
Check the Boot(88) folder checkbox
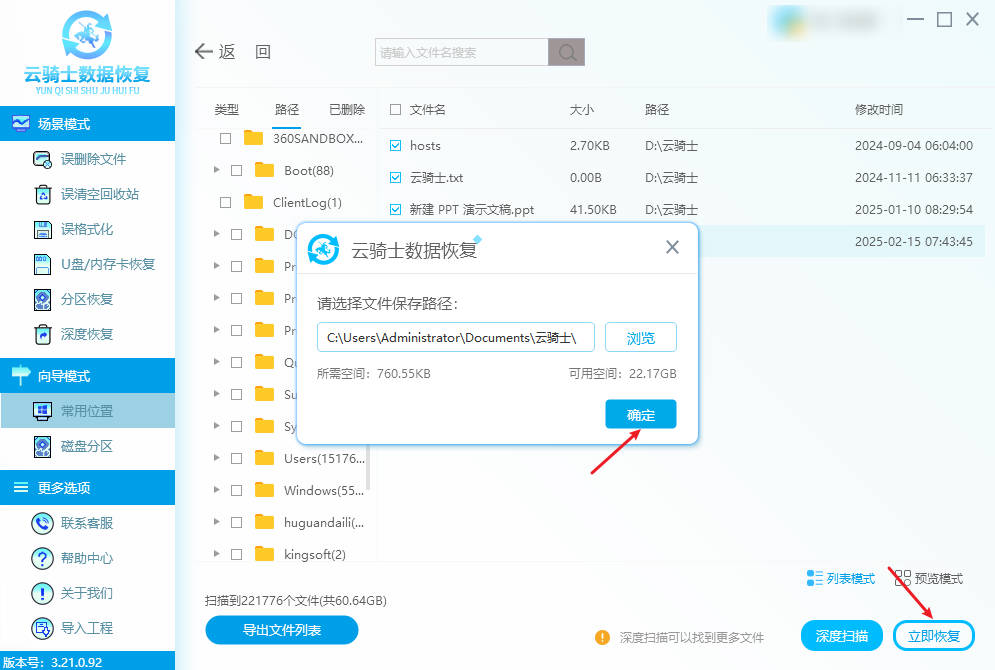pyautogui.click(x=237, y=171)
